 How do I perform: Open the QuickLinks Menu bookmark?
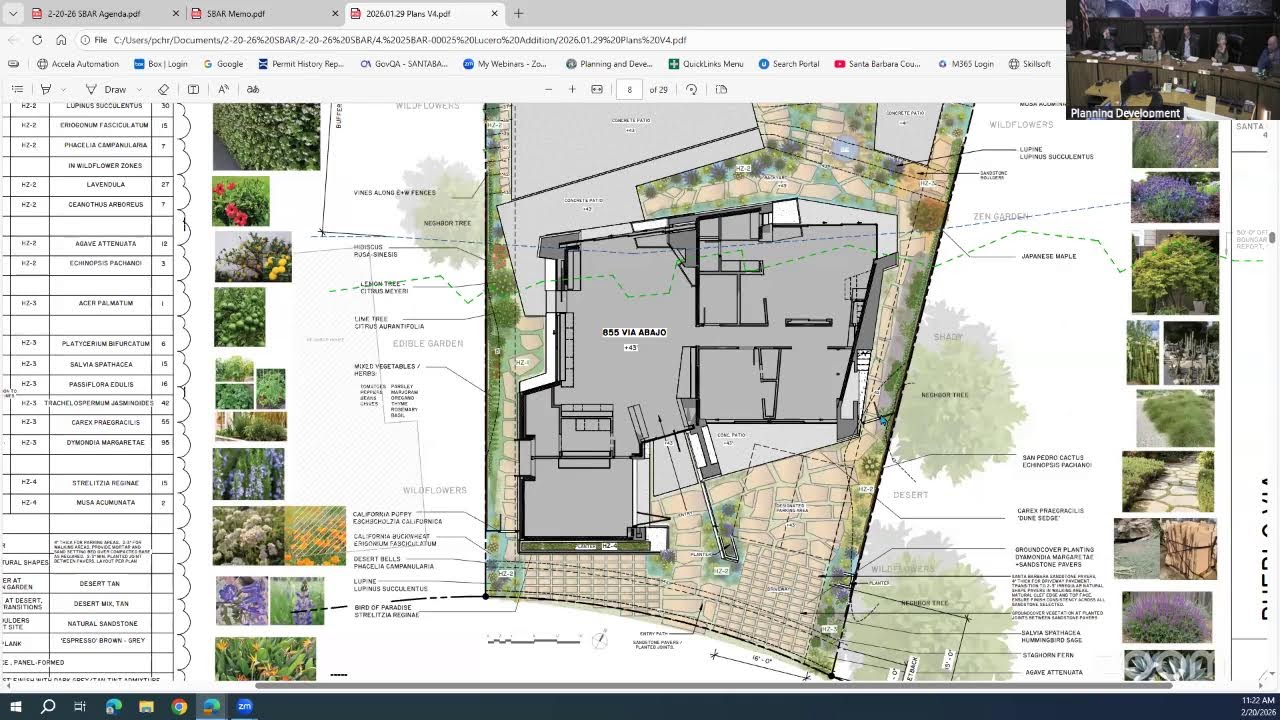pos(706,64)
